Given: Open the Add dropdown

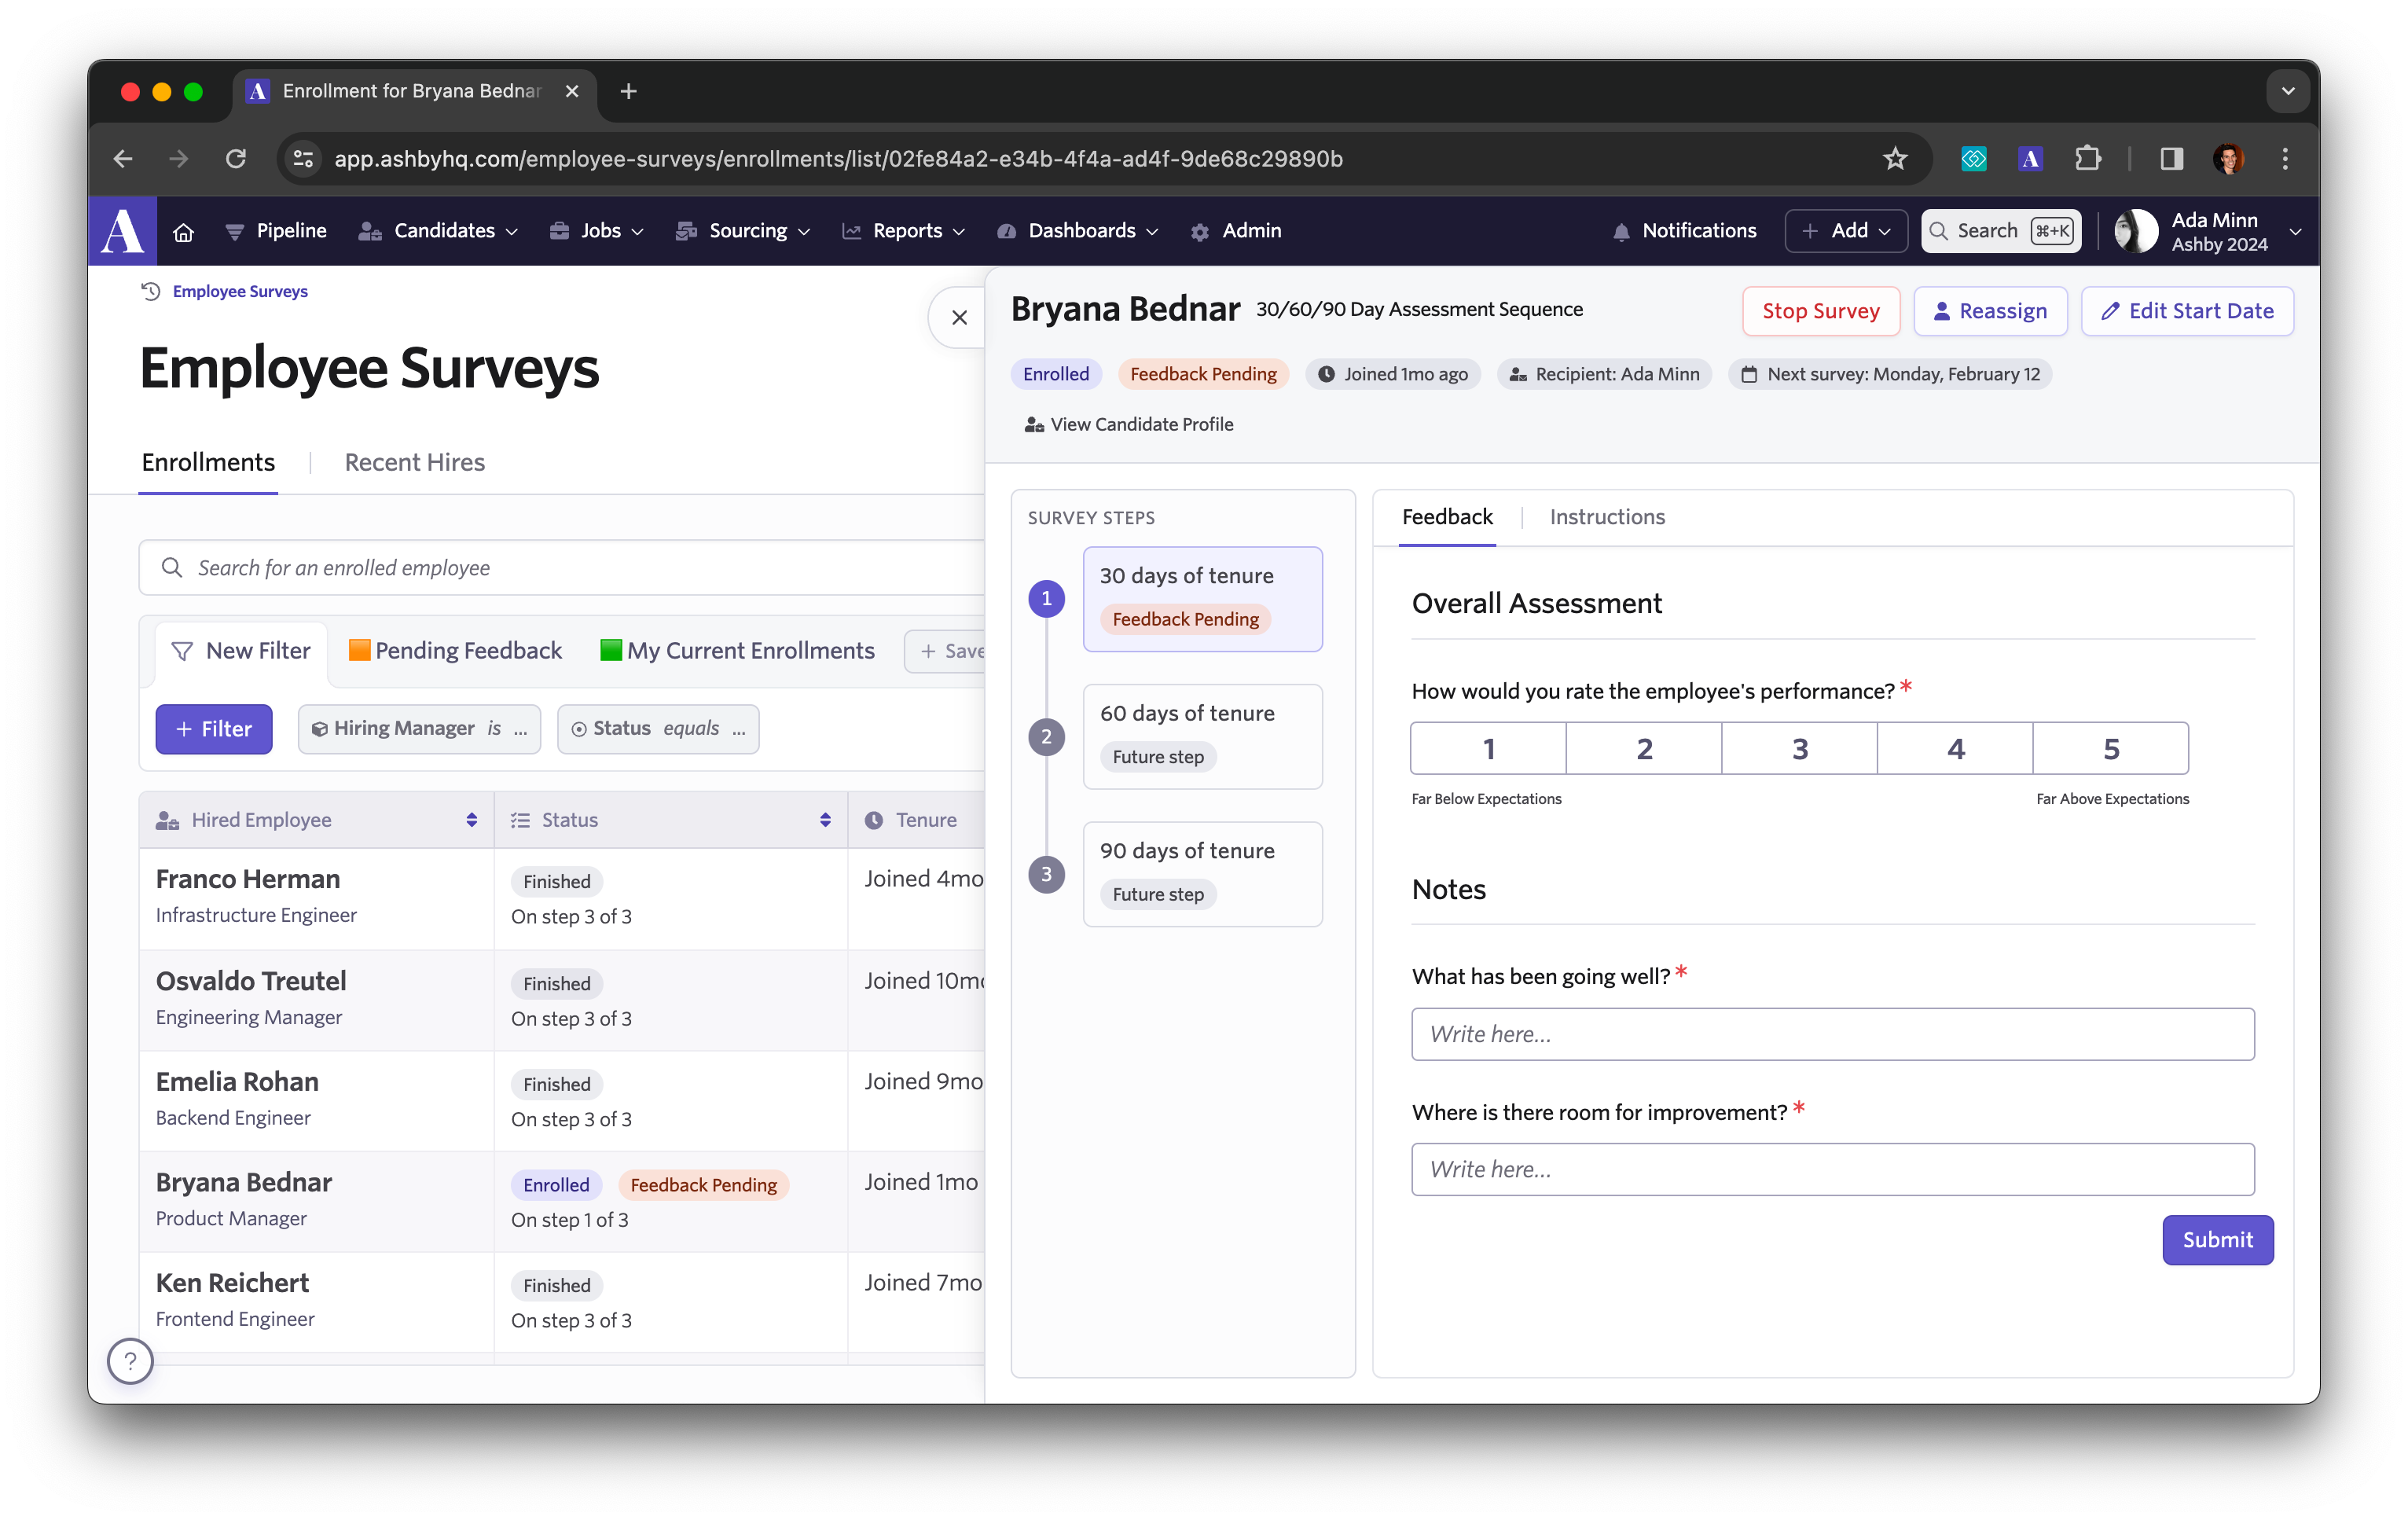Looking at the screenshot, I should pos(1846,231).
